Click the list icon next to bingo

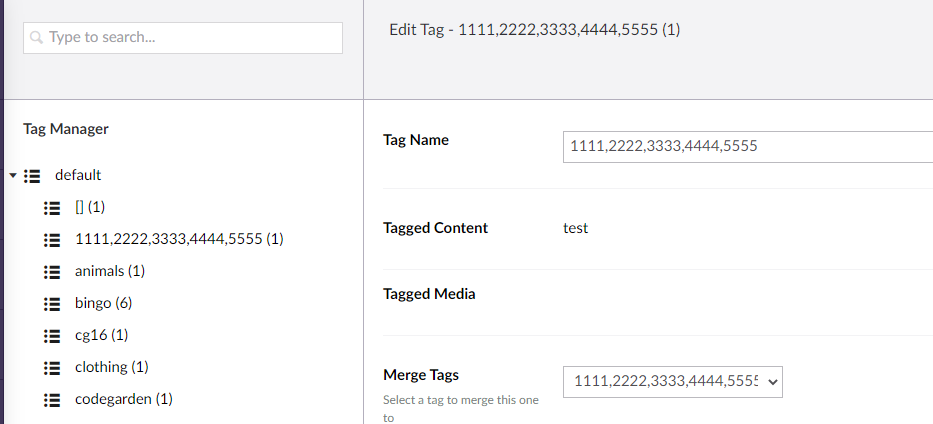52,303
